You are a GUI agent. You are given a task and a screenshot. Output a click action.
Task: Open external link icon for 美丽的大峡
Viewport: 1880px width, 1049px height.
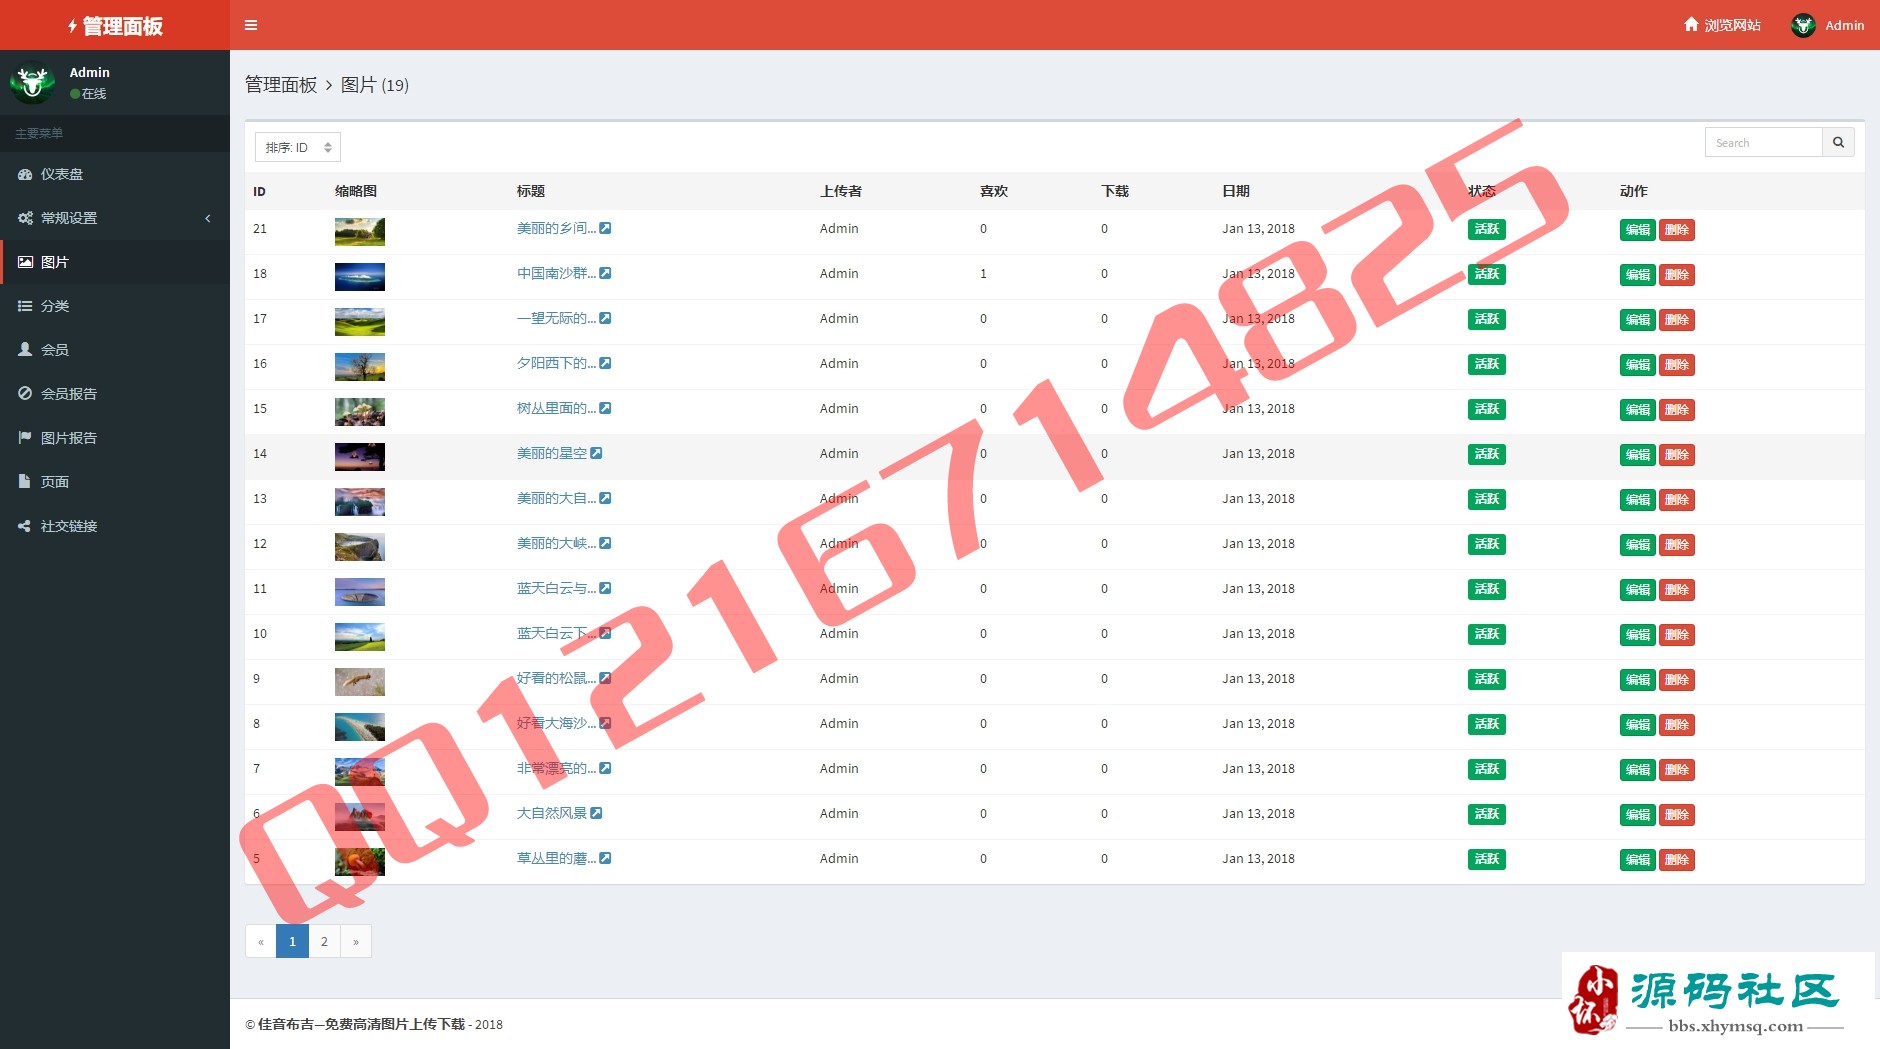point(605,543)
